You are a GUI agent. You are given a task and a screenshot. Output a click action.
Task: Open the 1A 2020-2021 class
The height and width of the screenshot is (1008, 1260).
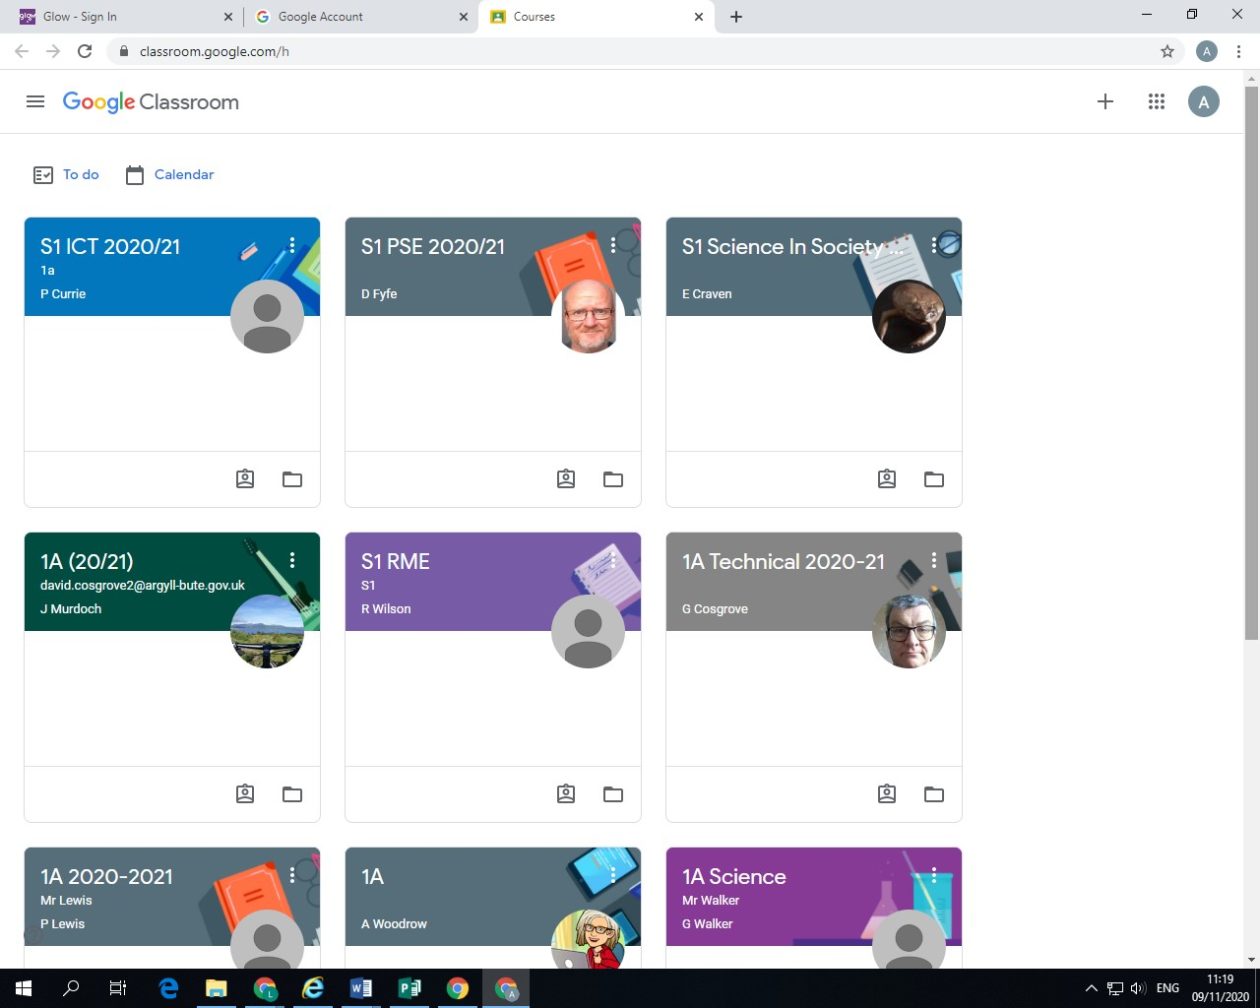pyautogui.click(x=106, y=877)
